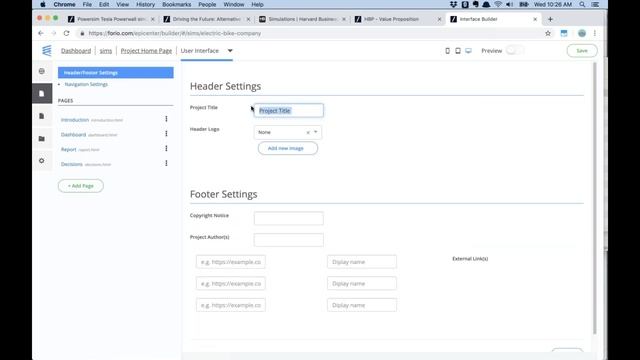Switch to the Interface Builder tab
This screenshot has height=360, width=640.
coord(493,19)
